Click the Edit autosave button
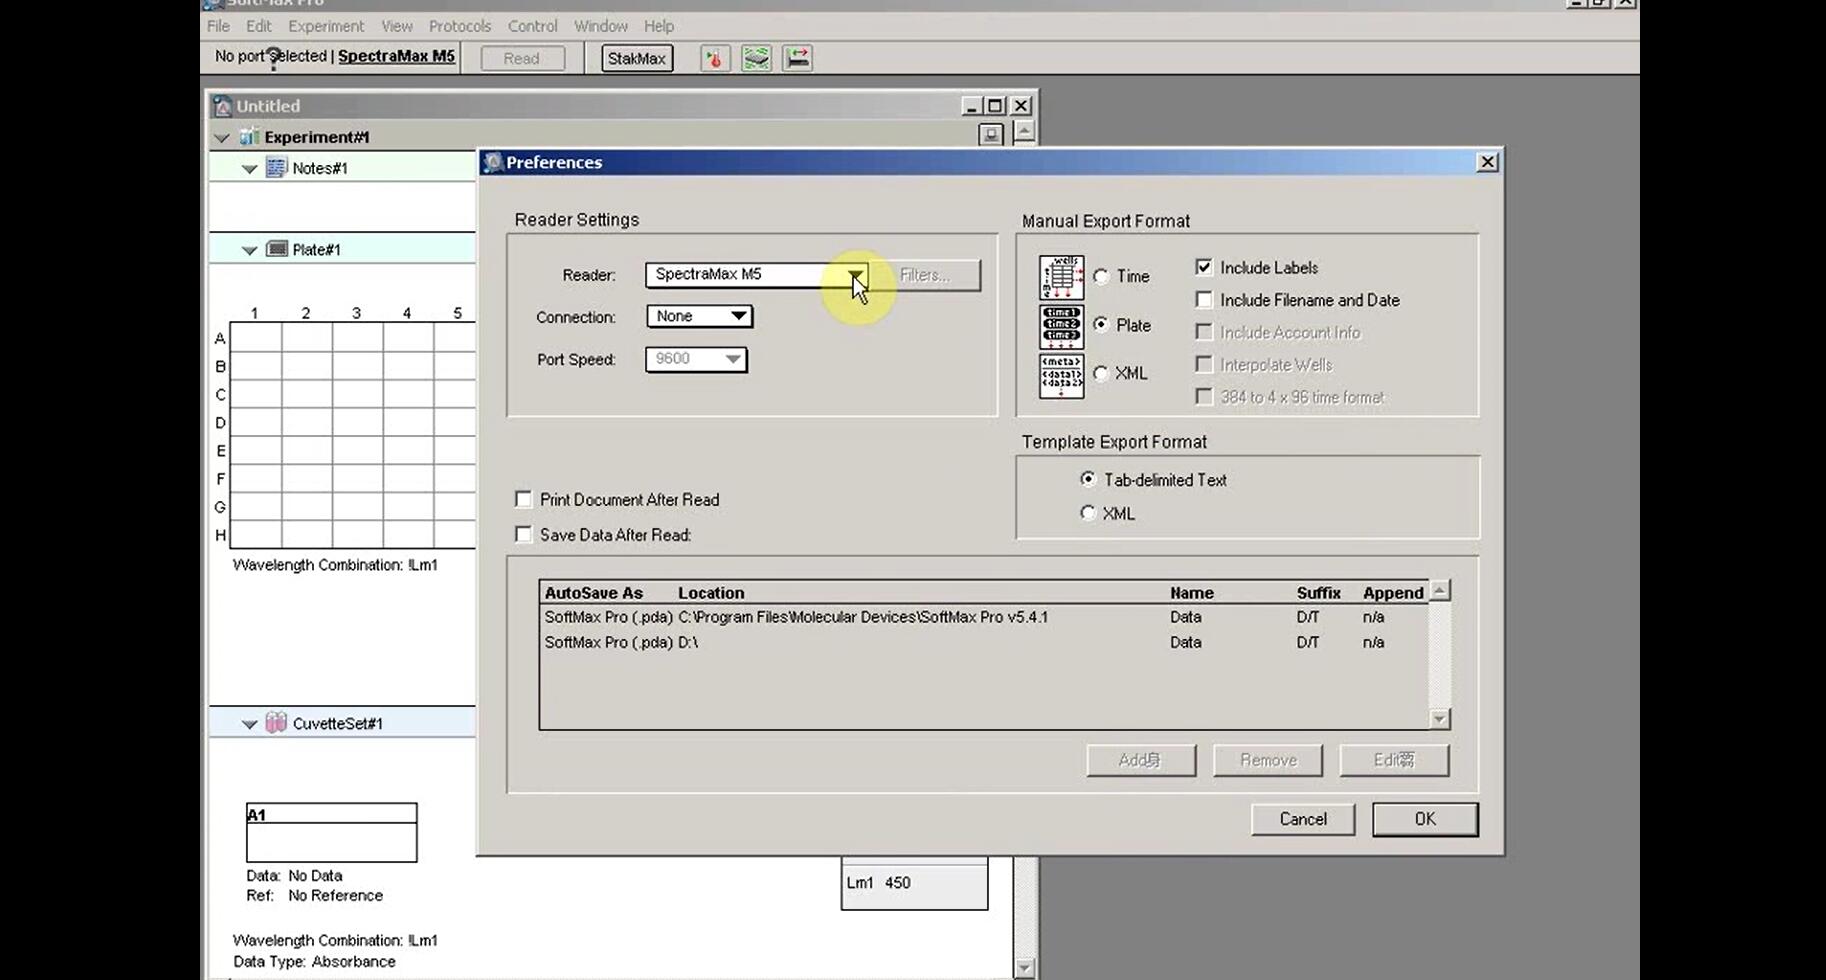 click(x=1394, y=760)
